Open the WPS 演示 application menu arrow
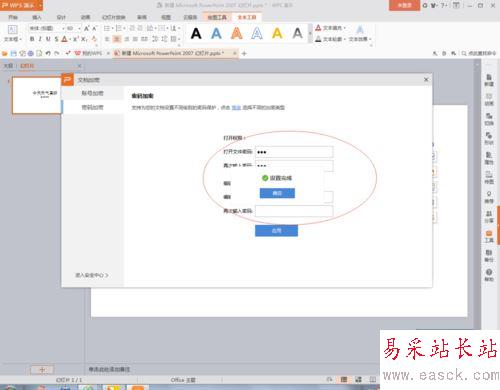Viewport: 500px width, 390px height. tap(40, 5)
